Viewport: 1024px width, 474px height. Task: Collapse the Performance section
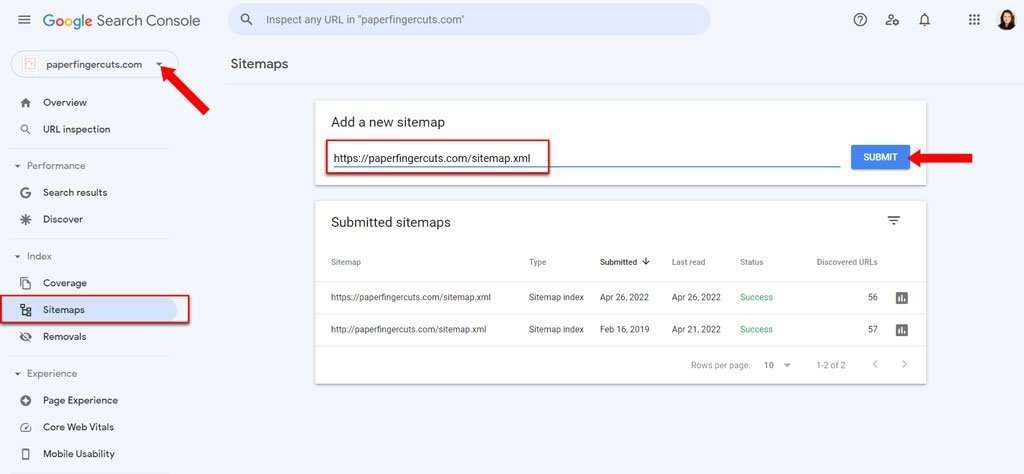point(18,166)
